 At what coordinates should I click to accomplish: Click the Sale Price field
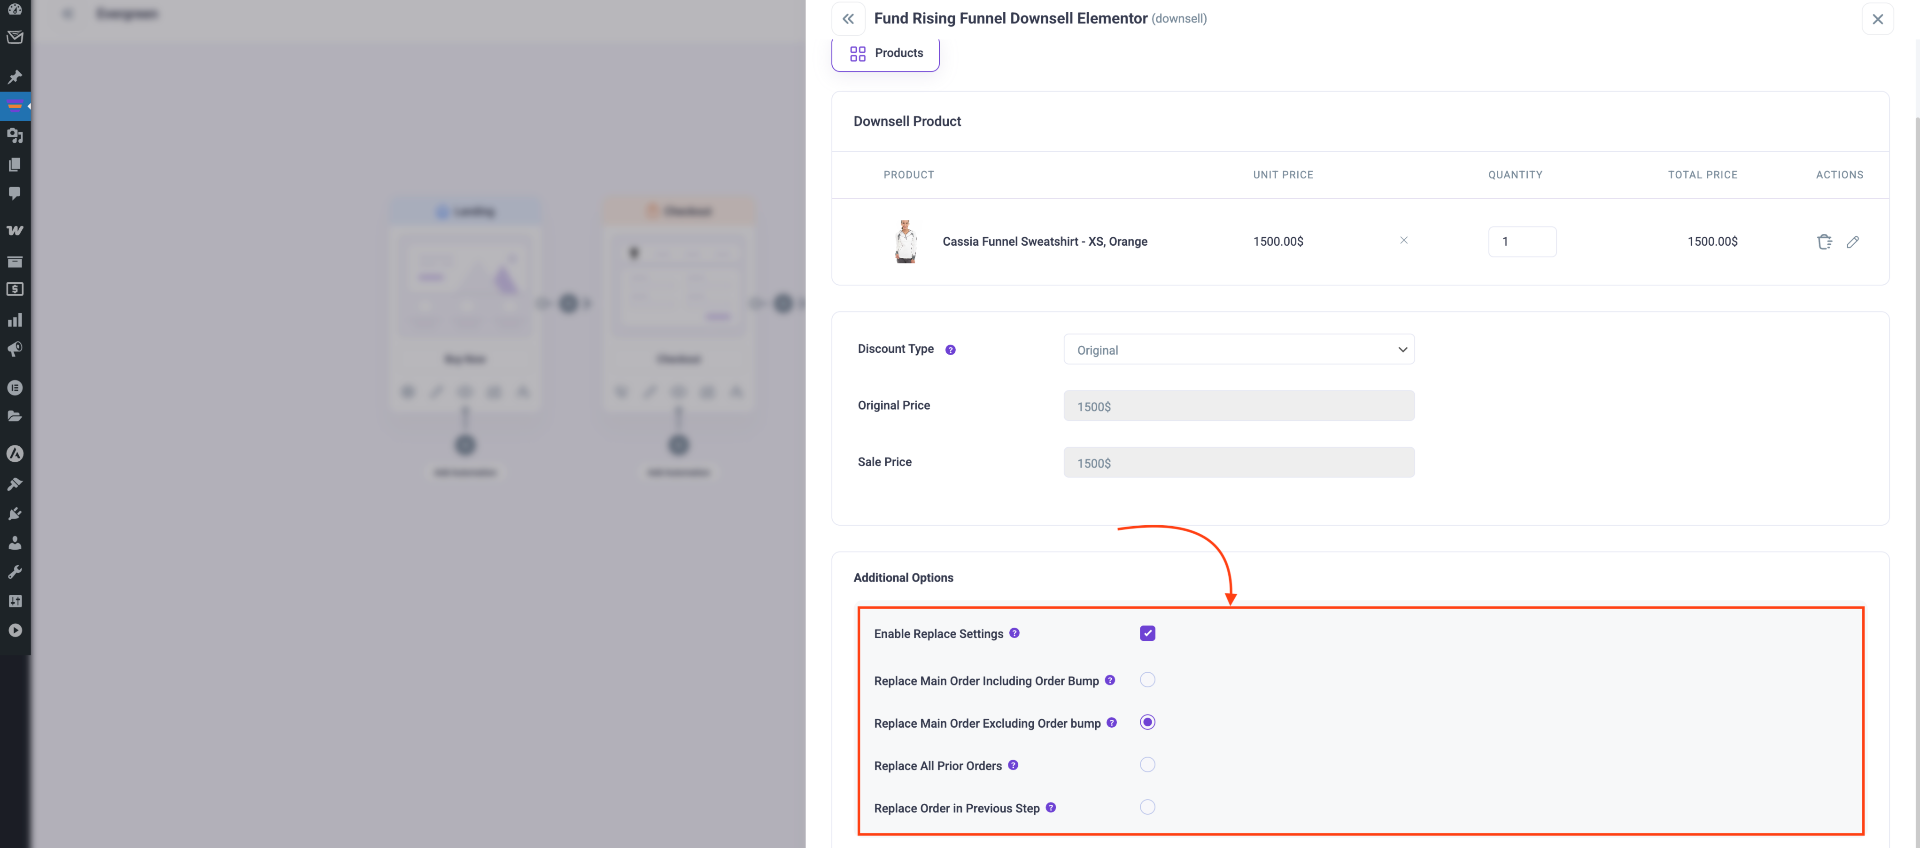[1239, 463]
